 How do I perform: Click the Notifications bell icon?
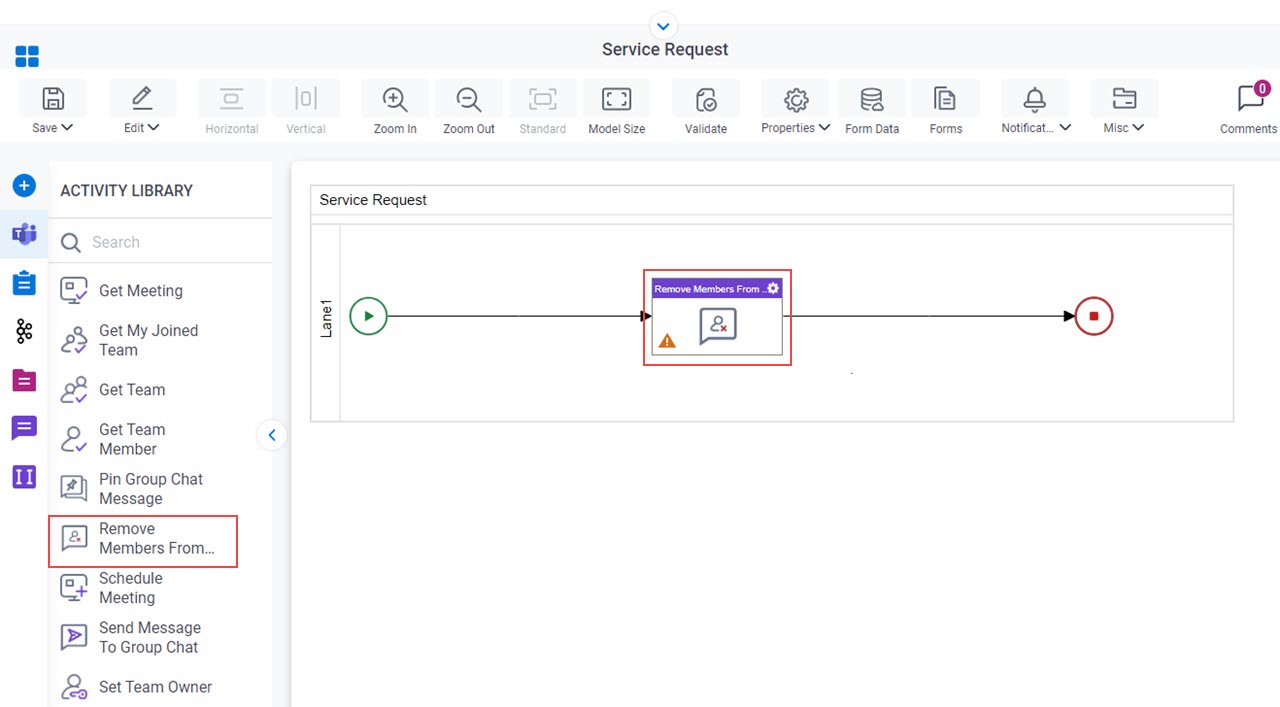[1035, 99]
